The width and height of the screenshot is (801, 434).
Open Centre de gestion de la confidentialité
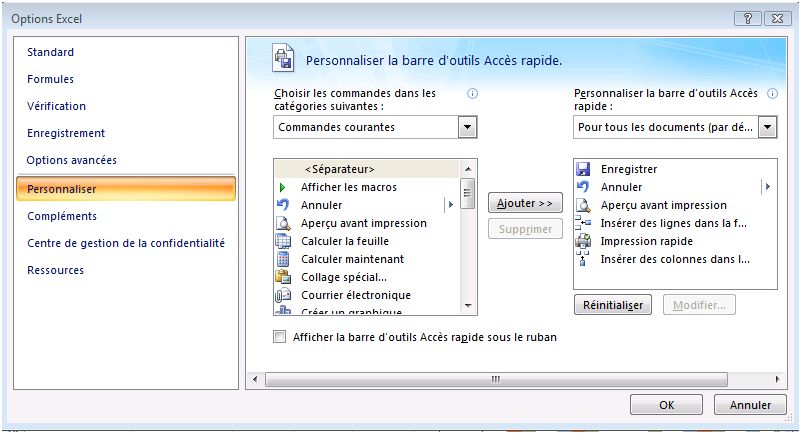tap(126, 243)
